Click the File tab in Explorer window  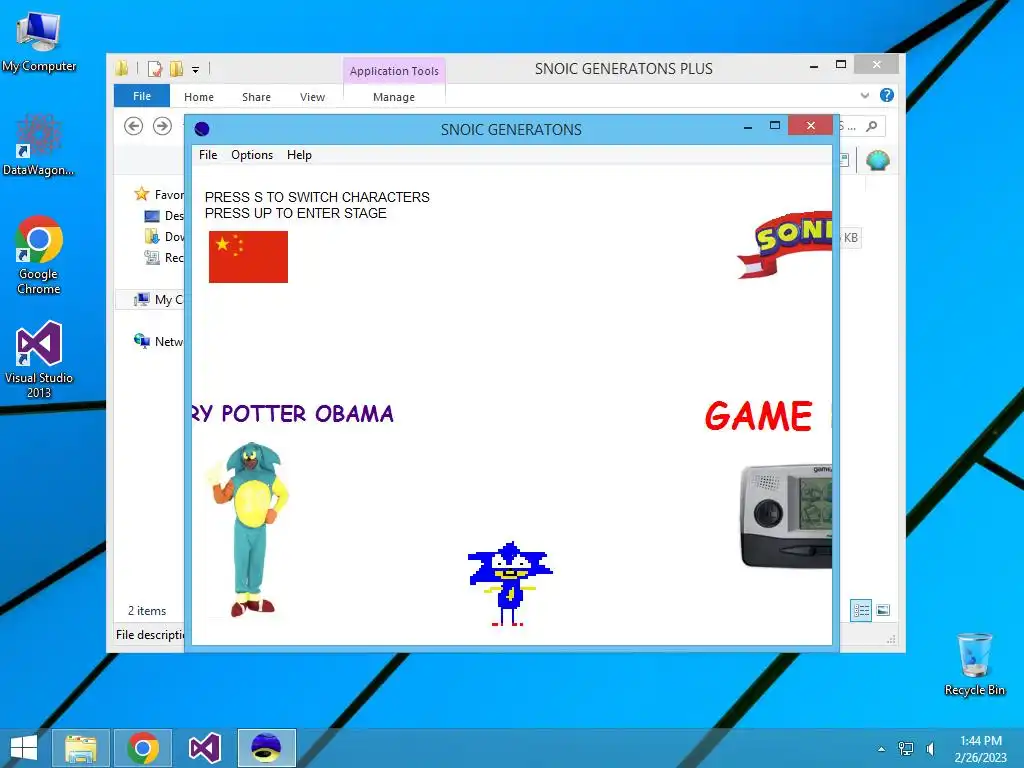tap(142, 96)
